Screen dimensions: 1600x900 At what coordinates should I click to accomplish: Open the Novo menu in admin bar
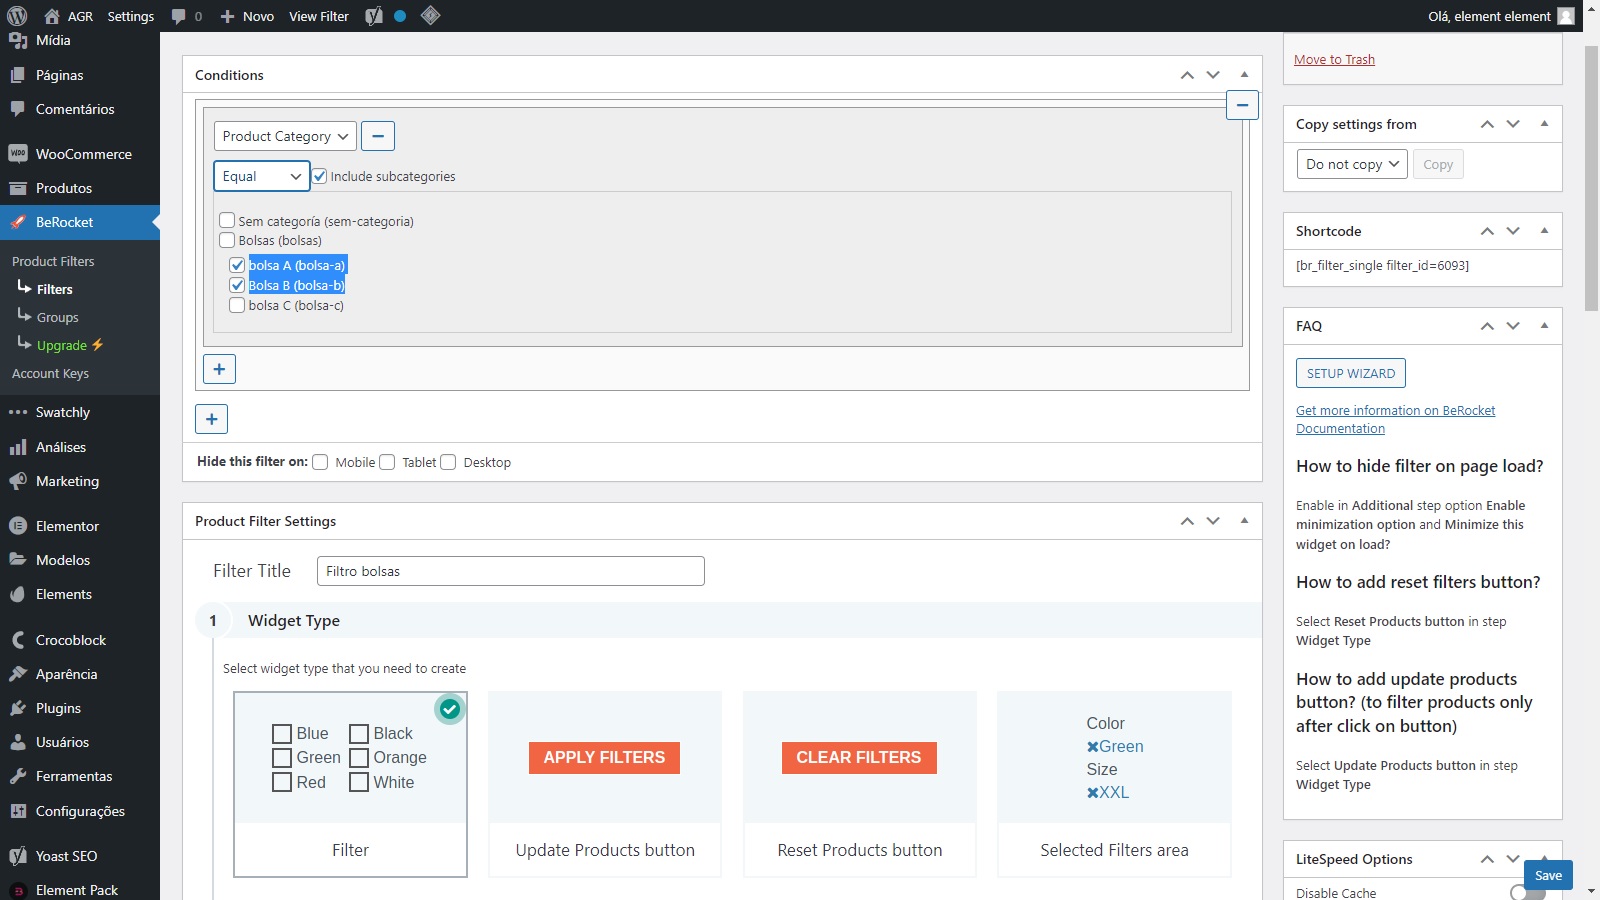[x=247, y=16]
